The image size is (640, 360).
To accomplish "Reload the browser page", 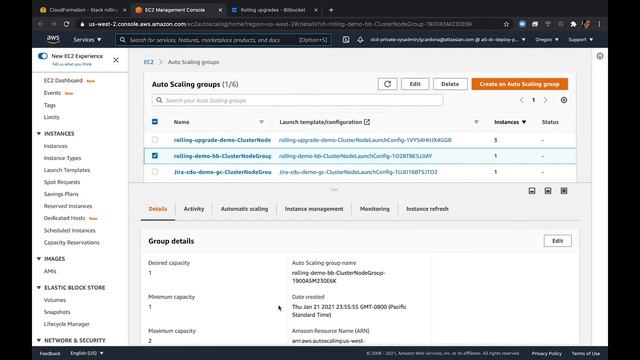I will (x=67, y=24).
